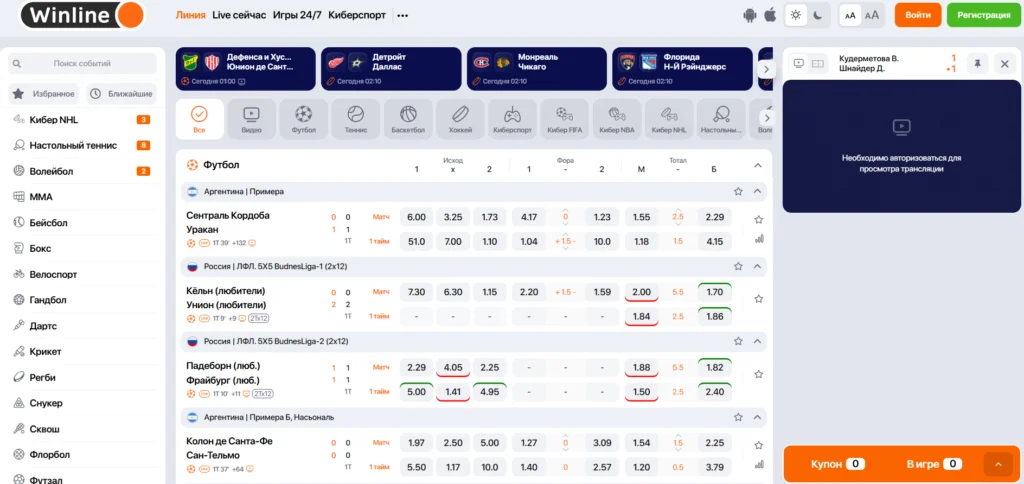Click the Войти login button
The width and height of the screenshot is (1024, 484).
918,15
